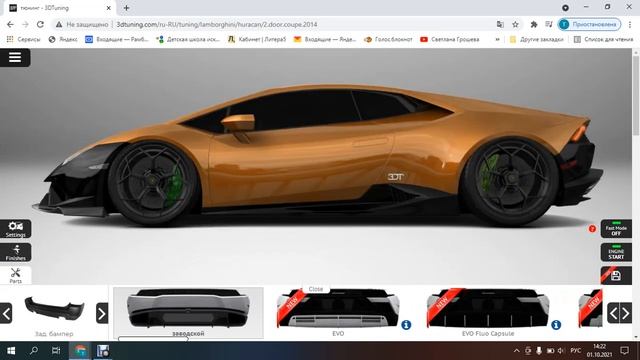This screenshot has height=360, width=640.
Task: Open the Сервисы apps bookmark
Action: (23, 40)
